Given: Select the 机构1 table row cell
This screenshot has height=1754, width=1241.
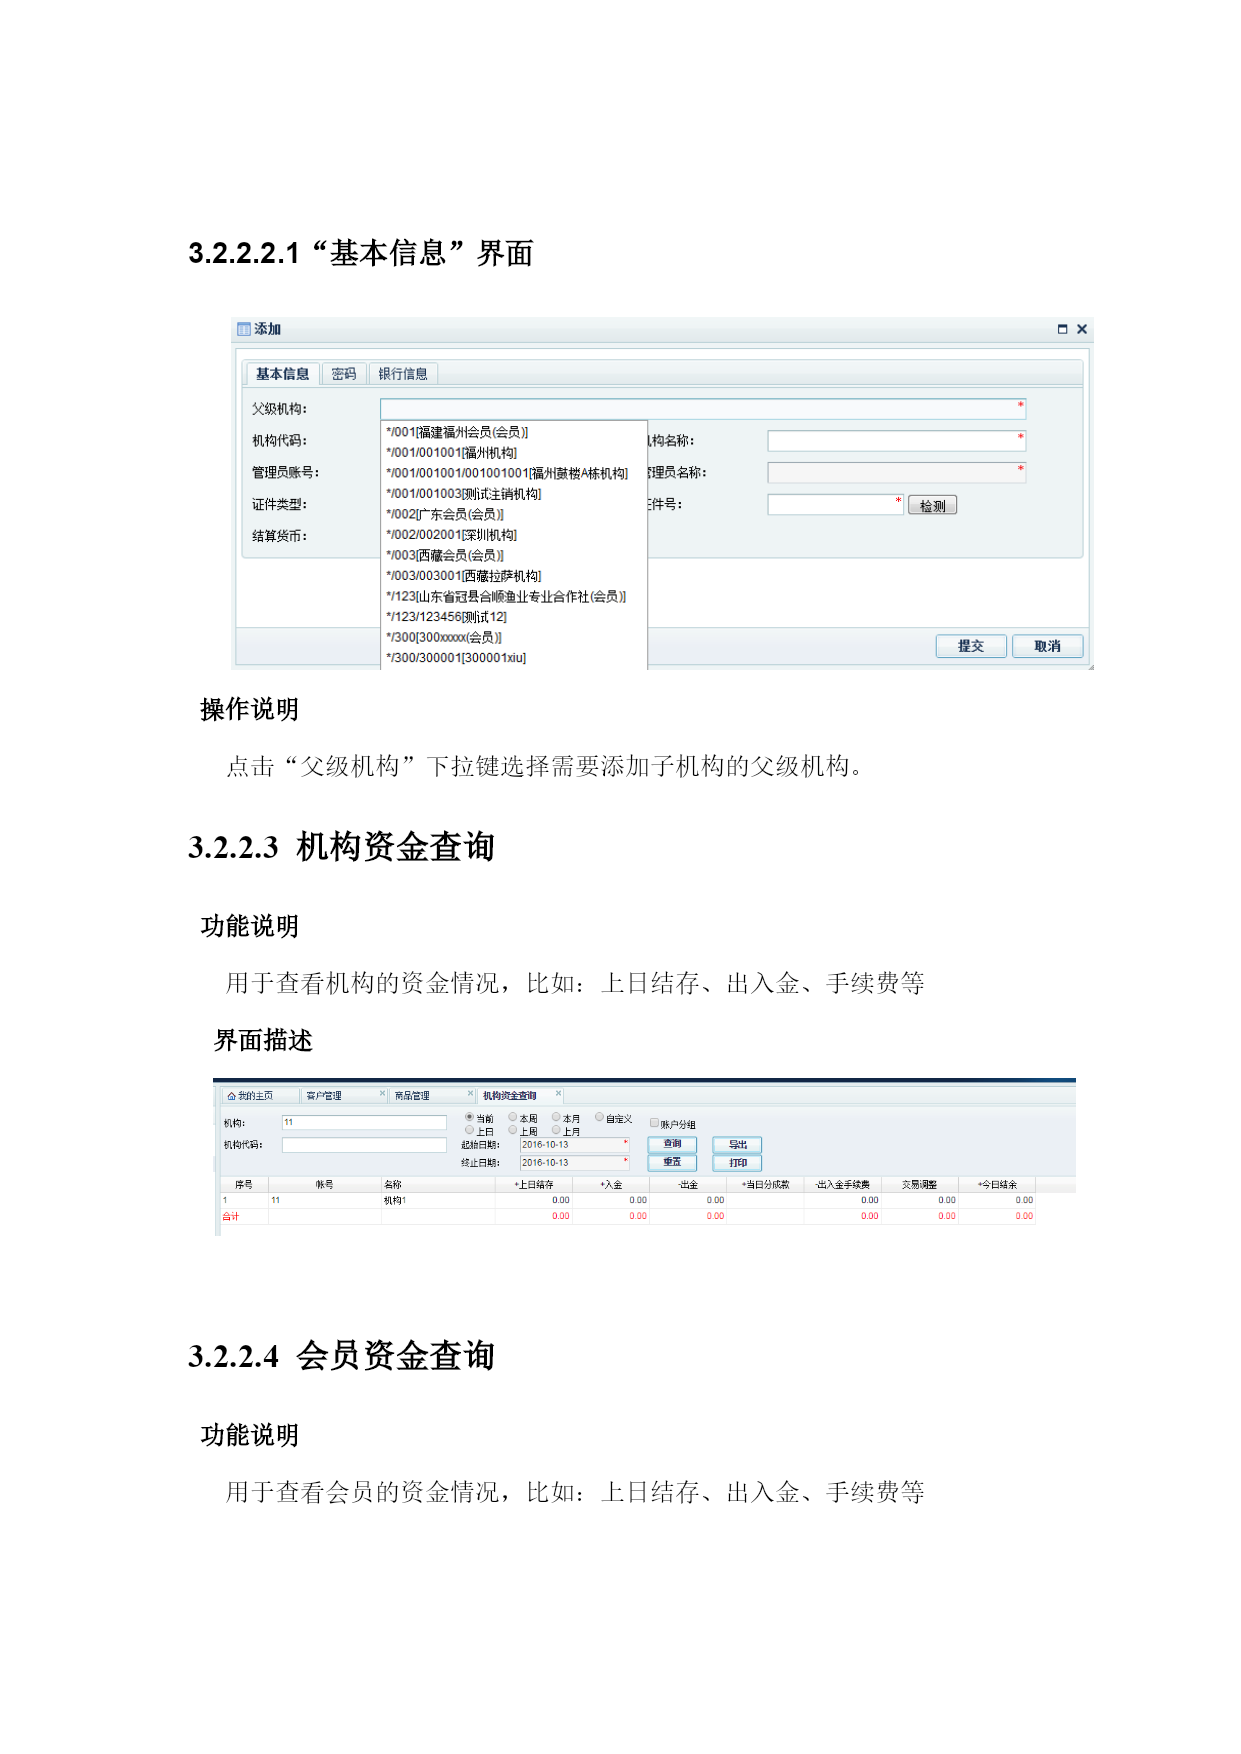Looking at the screenshot, I should [x=438, y=1200].
